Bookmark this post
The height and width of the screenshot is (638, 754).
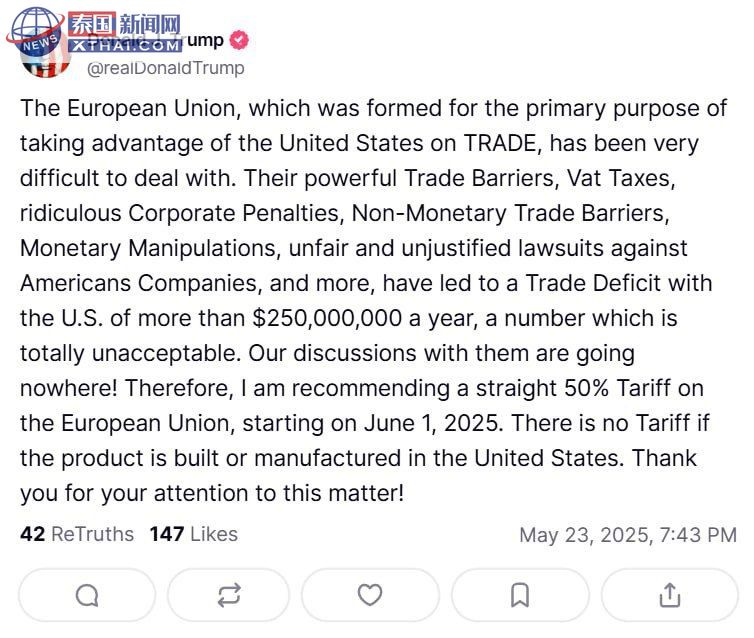pos(520,595)
